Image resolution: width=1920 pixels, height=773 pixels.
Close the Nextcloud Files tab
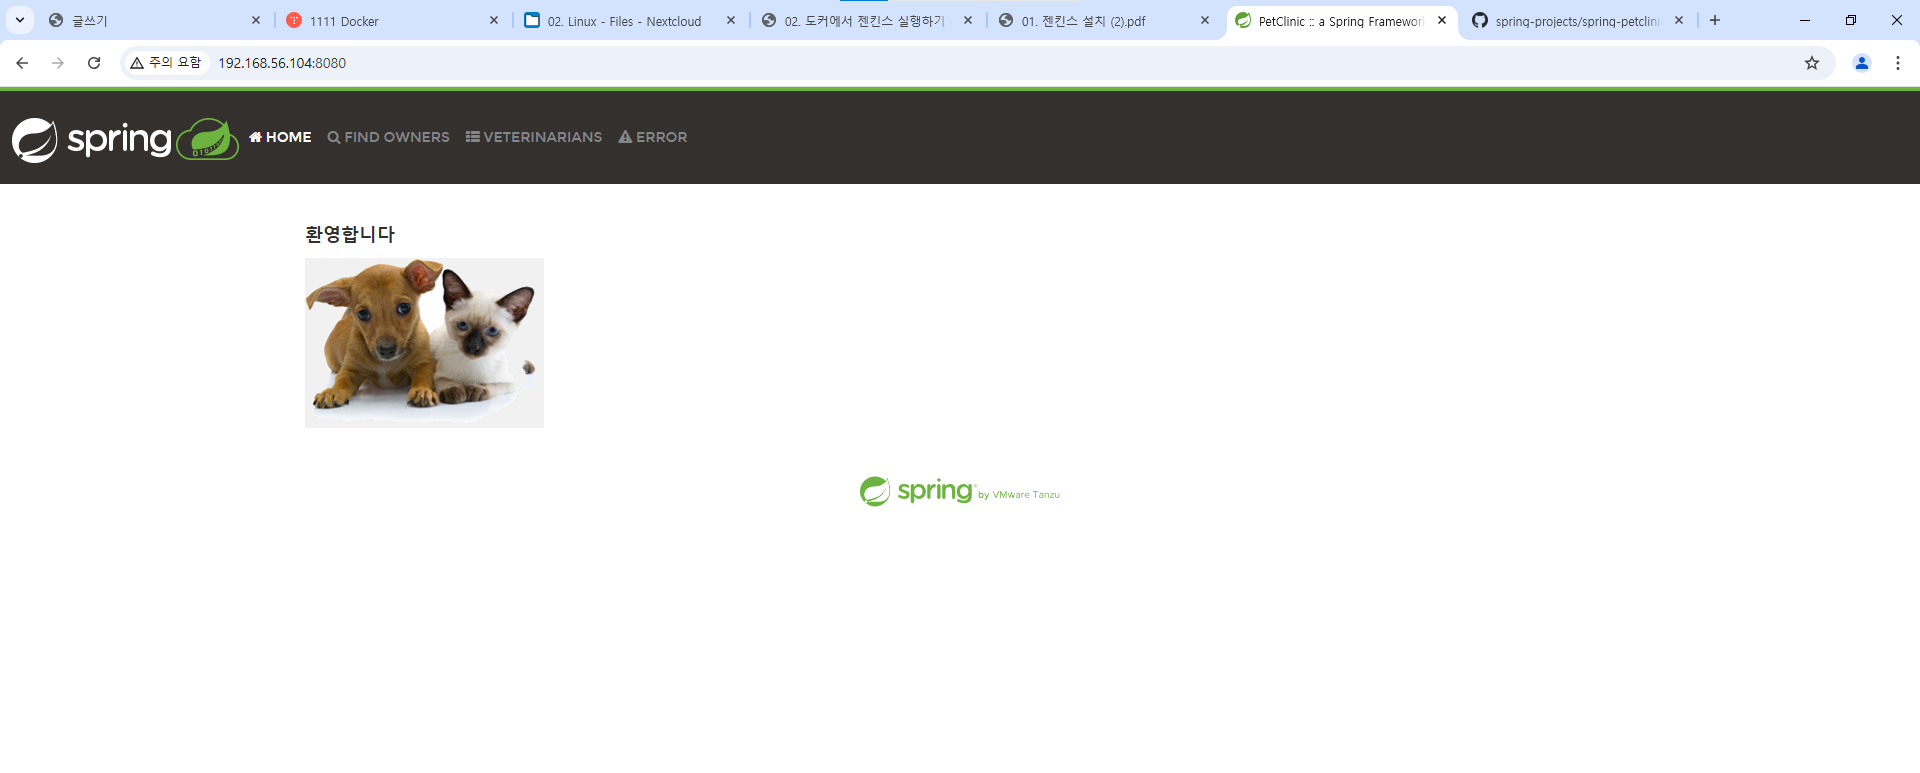click(x=731, y=20)
